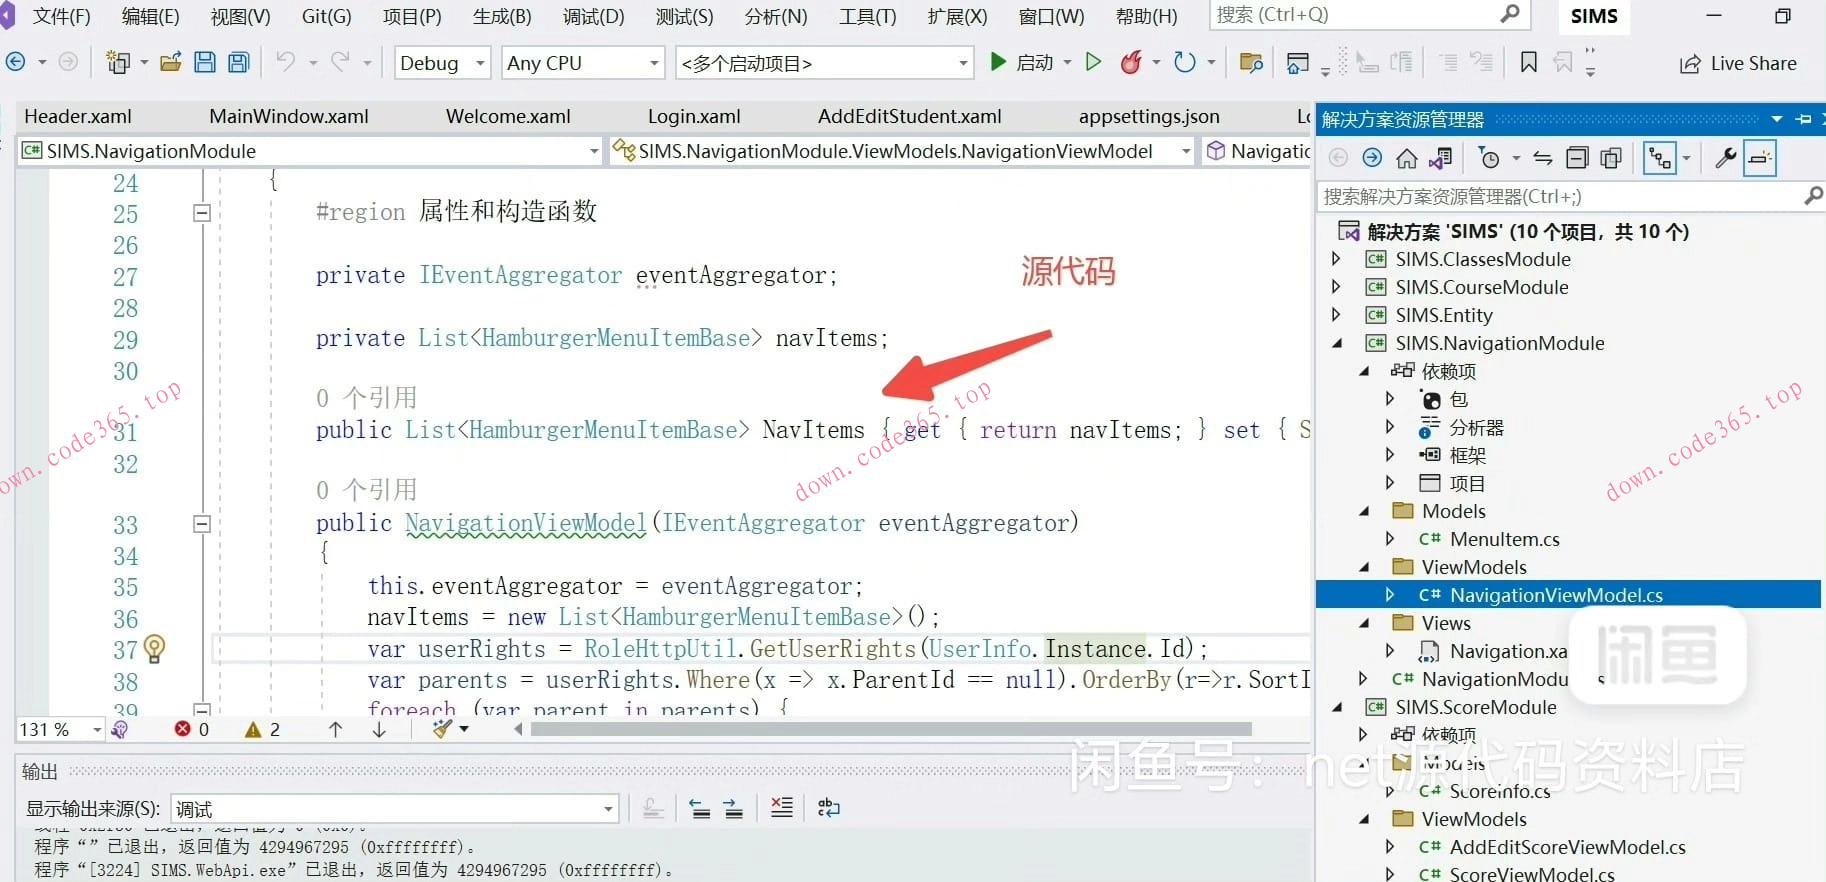
Task: Open the output source dropdown showing 调试
Action: click(395, 809)
